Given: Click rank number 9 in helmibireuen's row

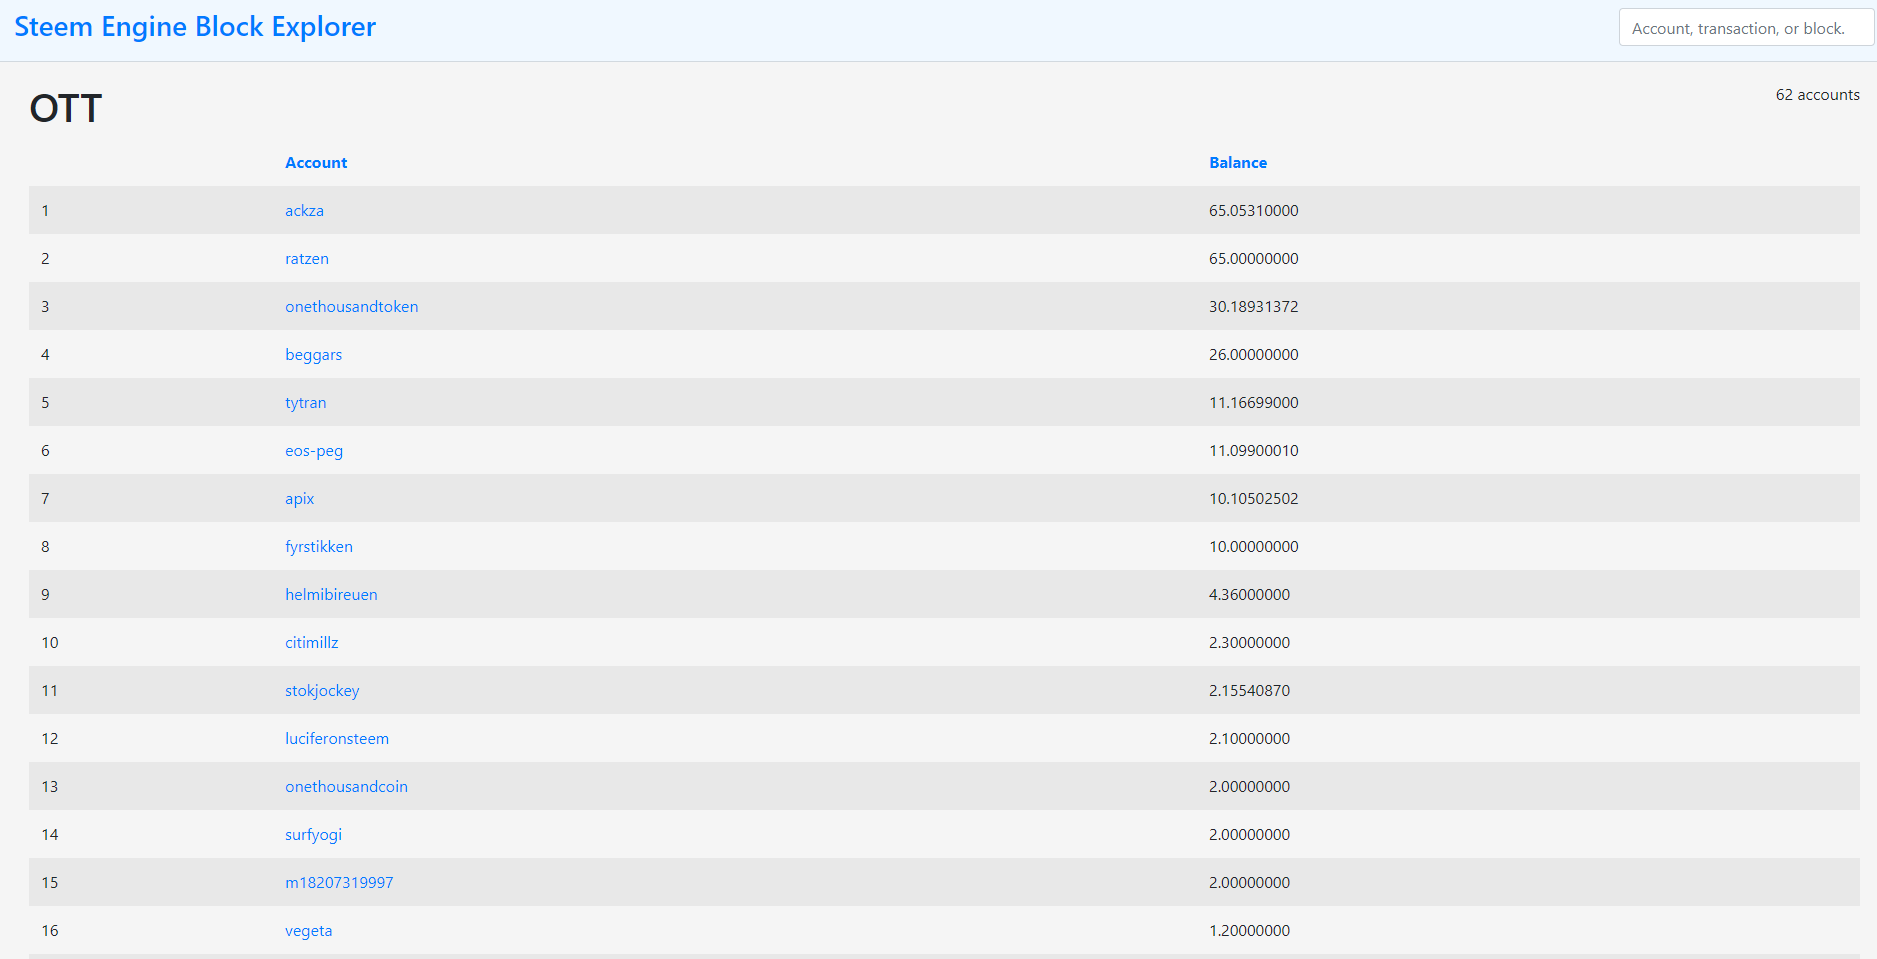Looking at the screenshot, I should 45,594.
